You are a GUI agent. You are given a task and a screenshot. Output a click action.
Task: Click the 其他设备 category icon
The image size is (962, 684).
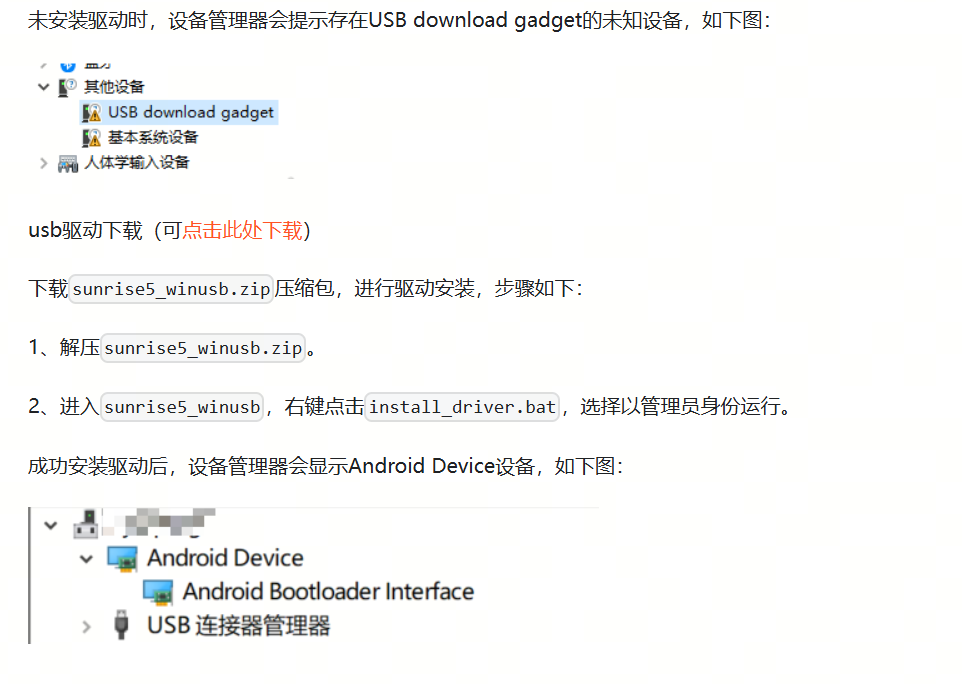coord(67,87)
